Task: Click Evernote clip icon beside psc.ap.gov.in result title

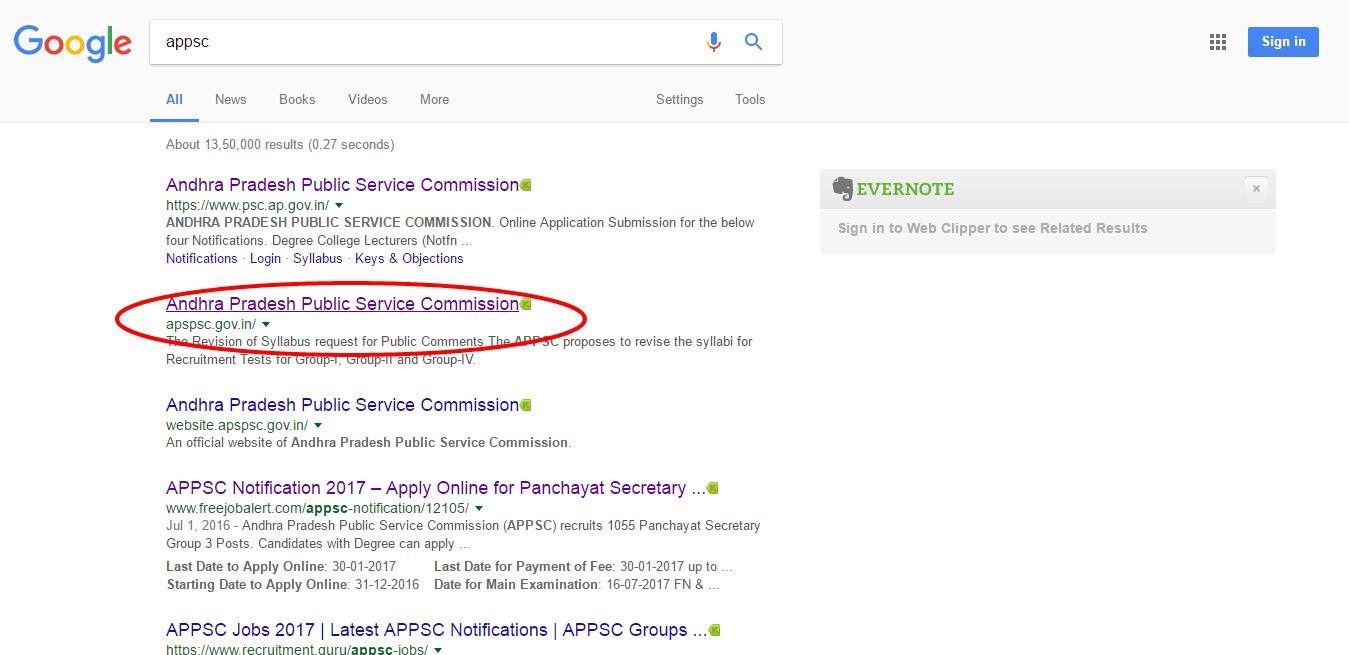Action: pyautogui.click(x=526, y=185)
